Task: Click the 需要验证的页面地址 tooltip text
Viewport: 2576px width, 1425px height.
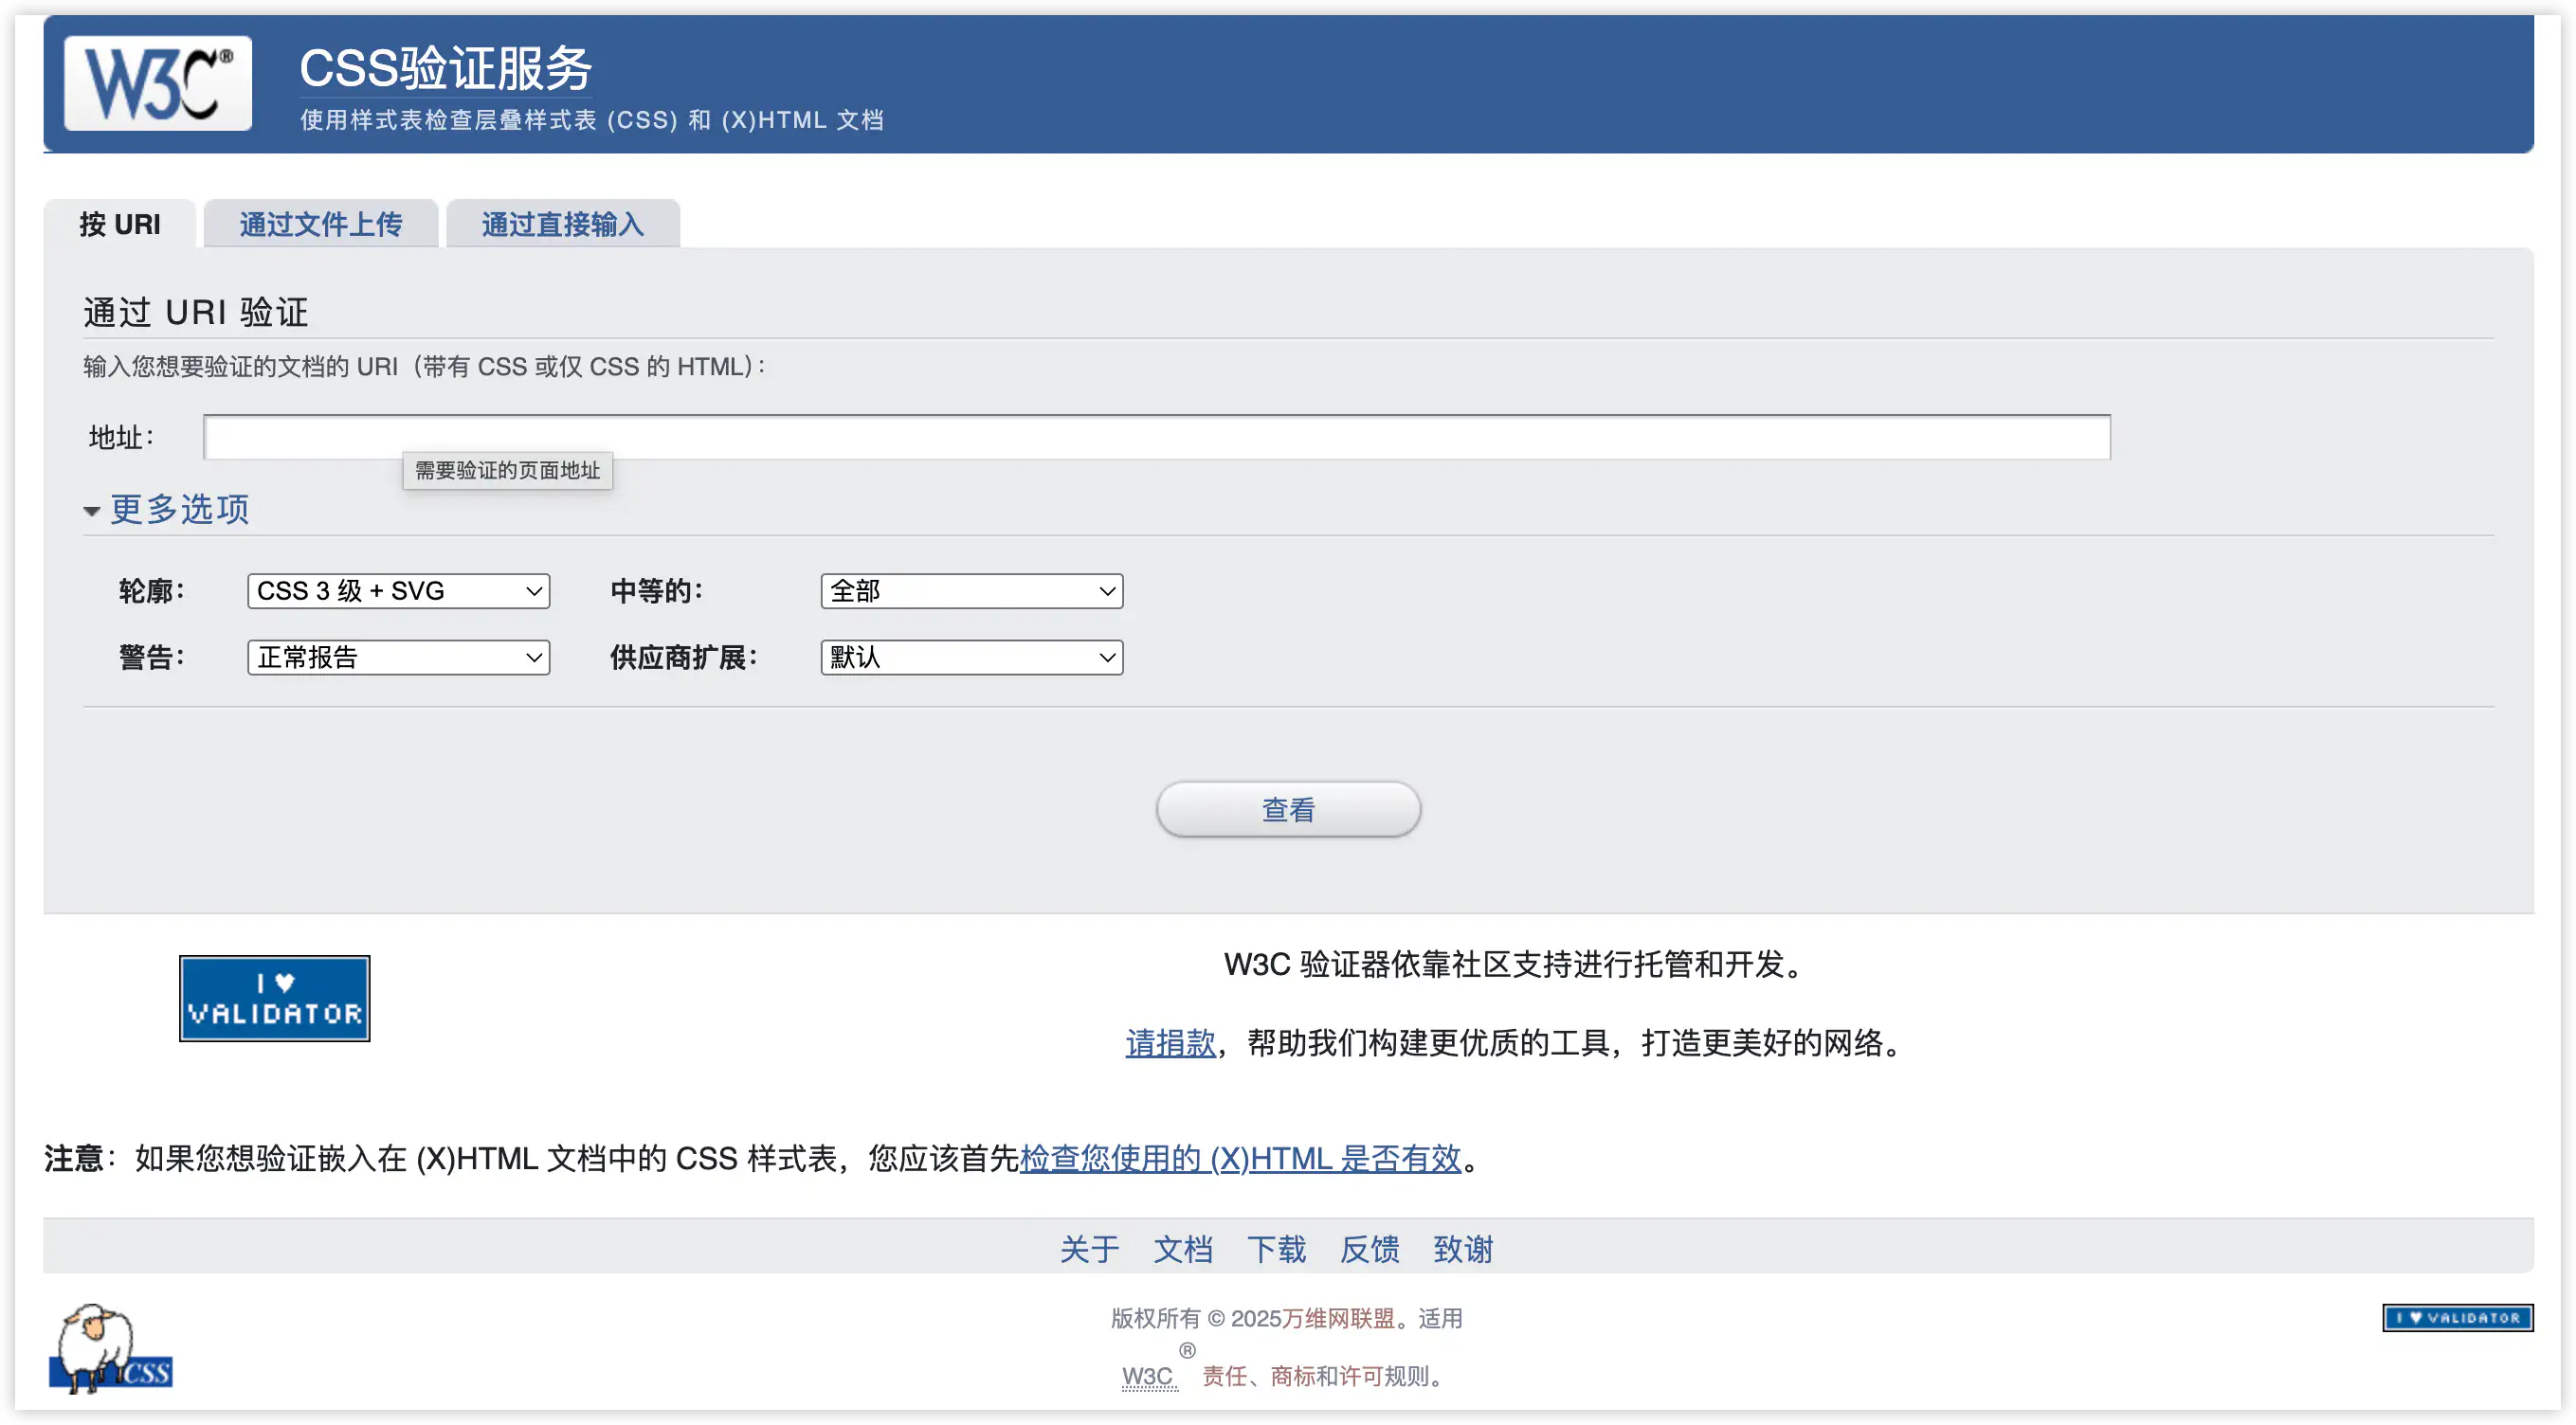Action: point(507,470)
